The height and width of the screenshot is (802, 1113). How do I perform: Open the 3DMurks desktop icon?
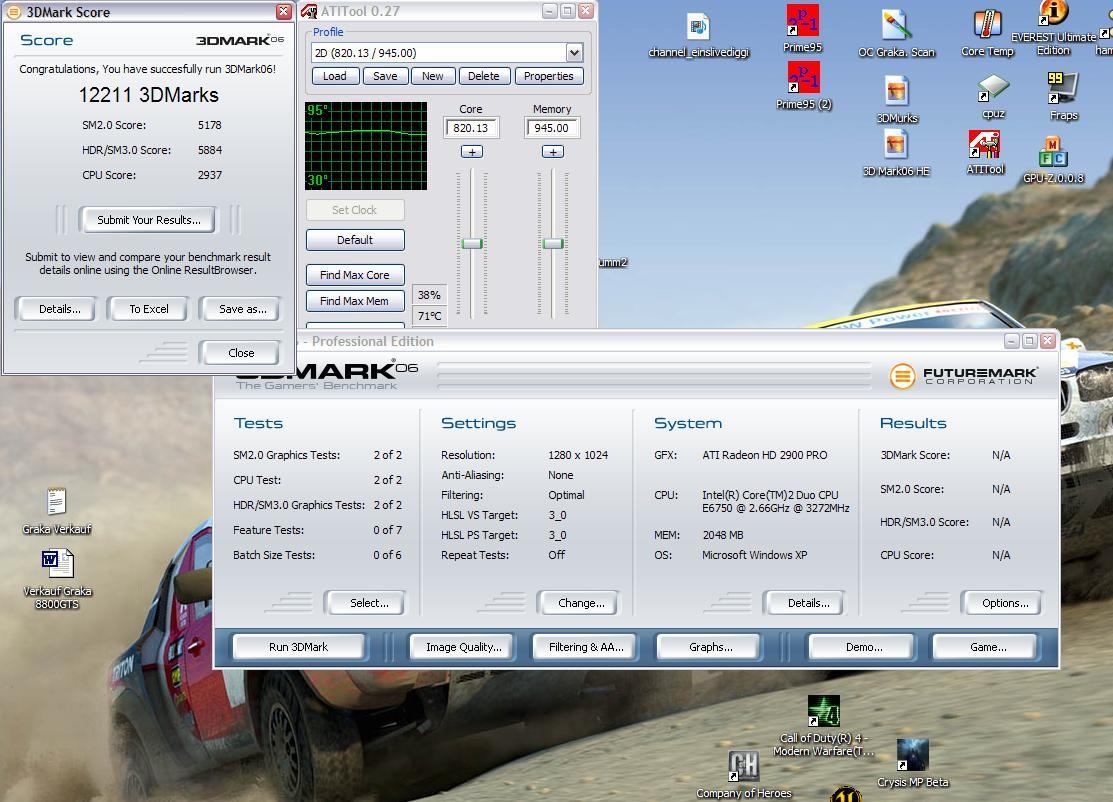click(897, 99)
